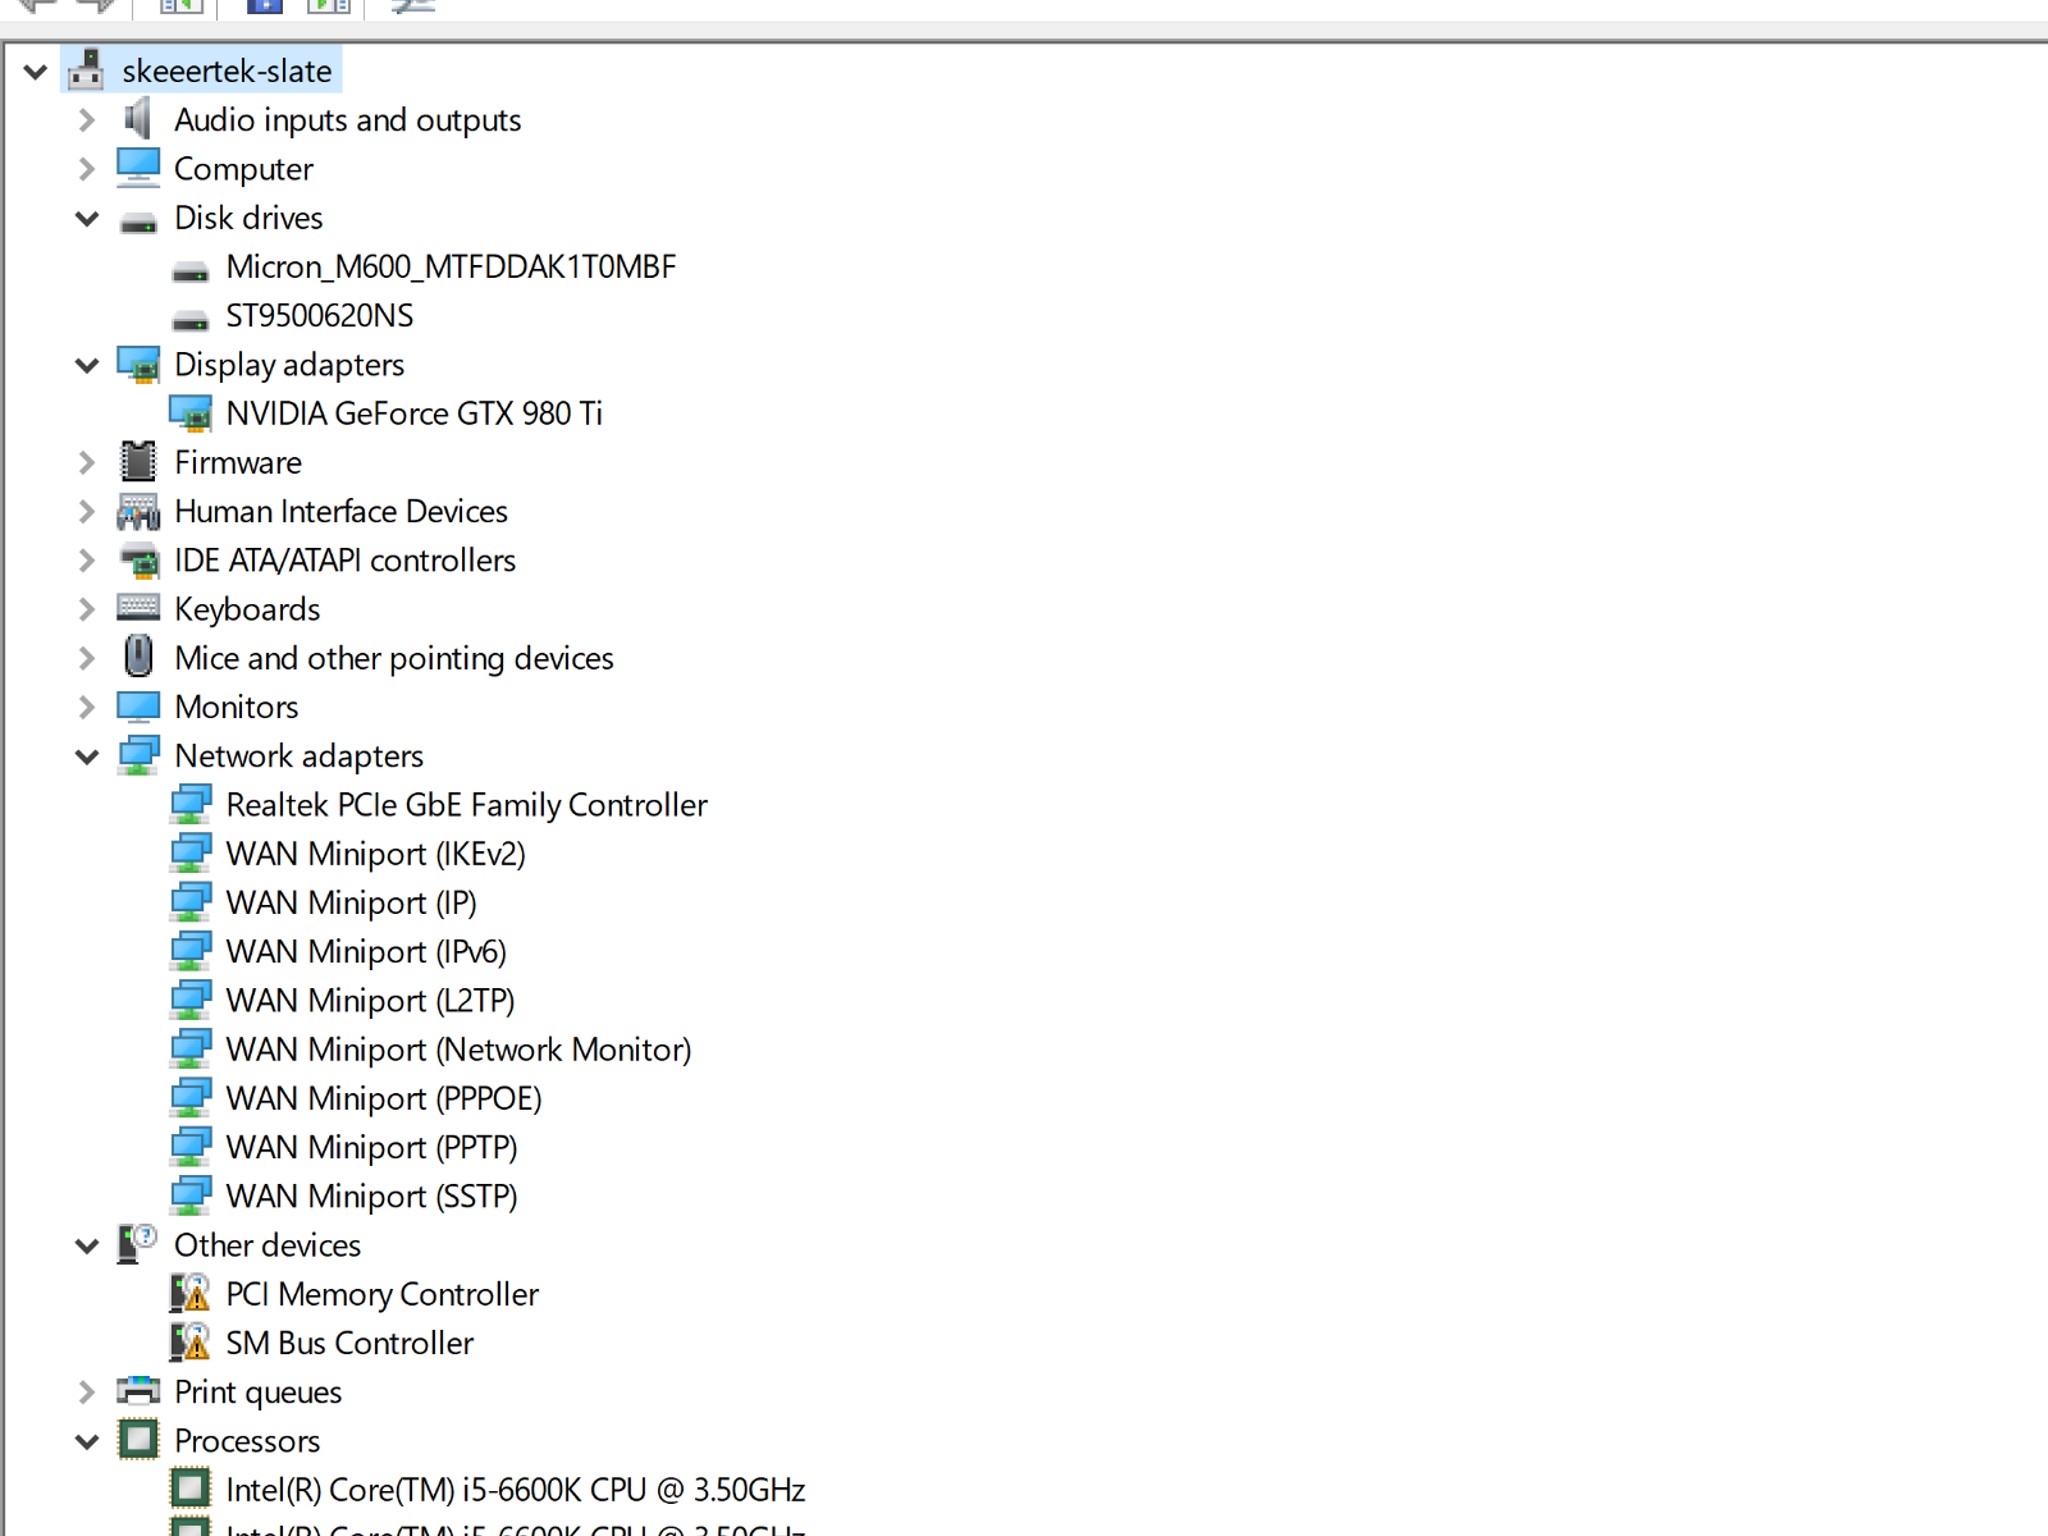Collapse the Processors category
Viewport: 2048px width, 1536px height.
coord(88,1442)
